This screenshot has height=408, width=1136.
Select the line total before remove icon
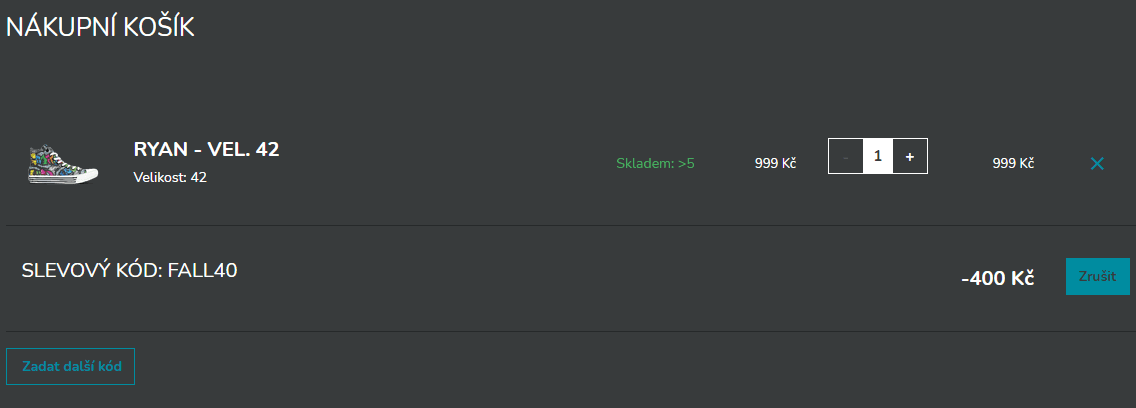pos(1013,163)
